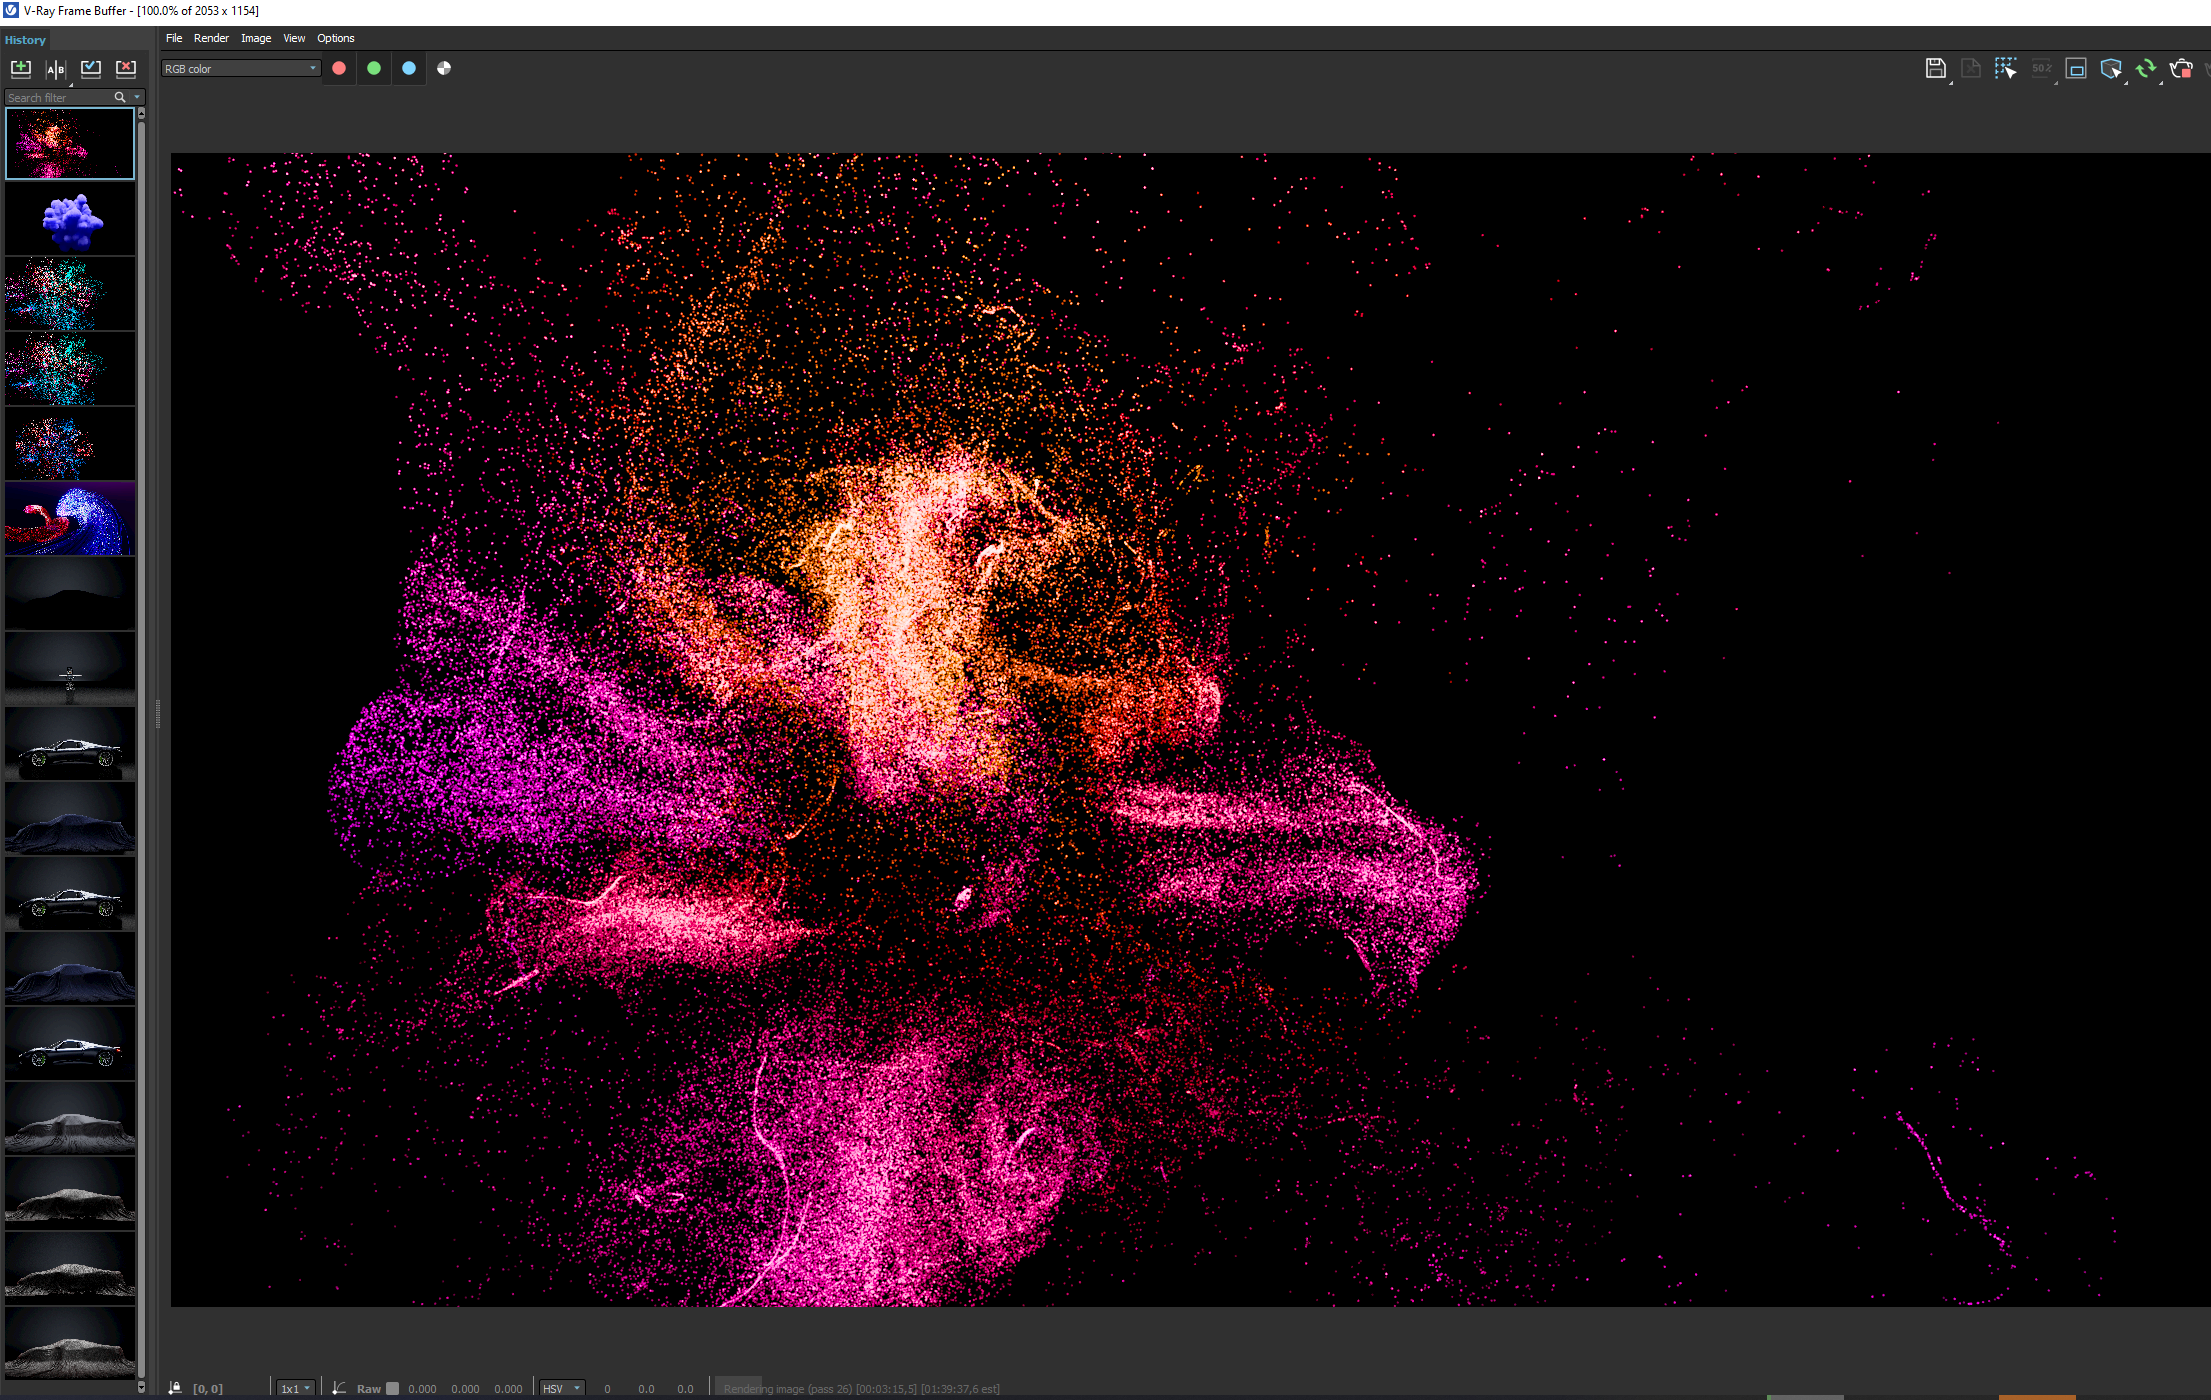Click the 50% test resolution icon

coord(2041,68)
